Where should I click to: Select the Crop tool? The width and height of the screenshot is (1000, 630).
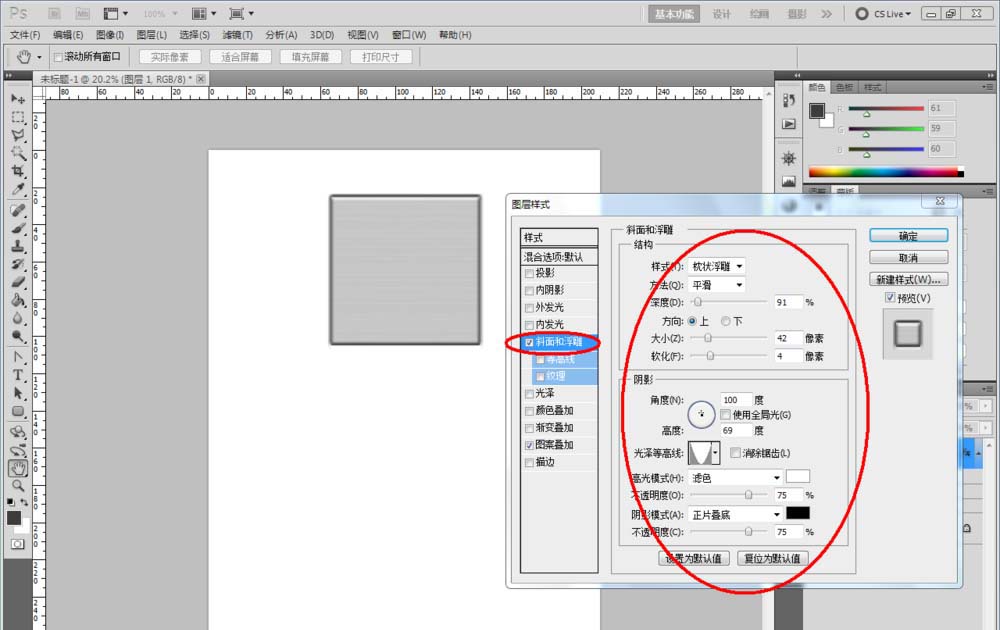[x=18, y=171]
